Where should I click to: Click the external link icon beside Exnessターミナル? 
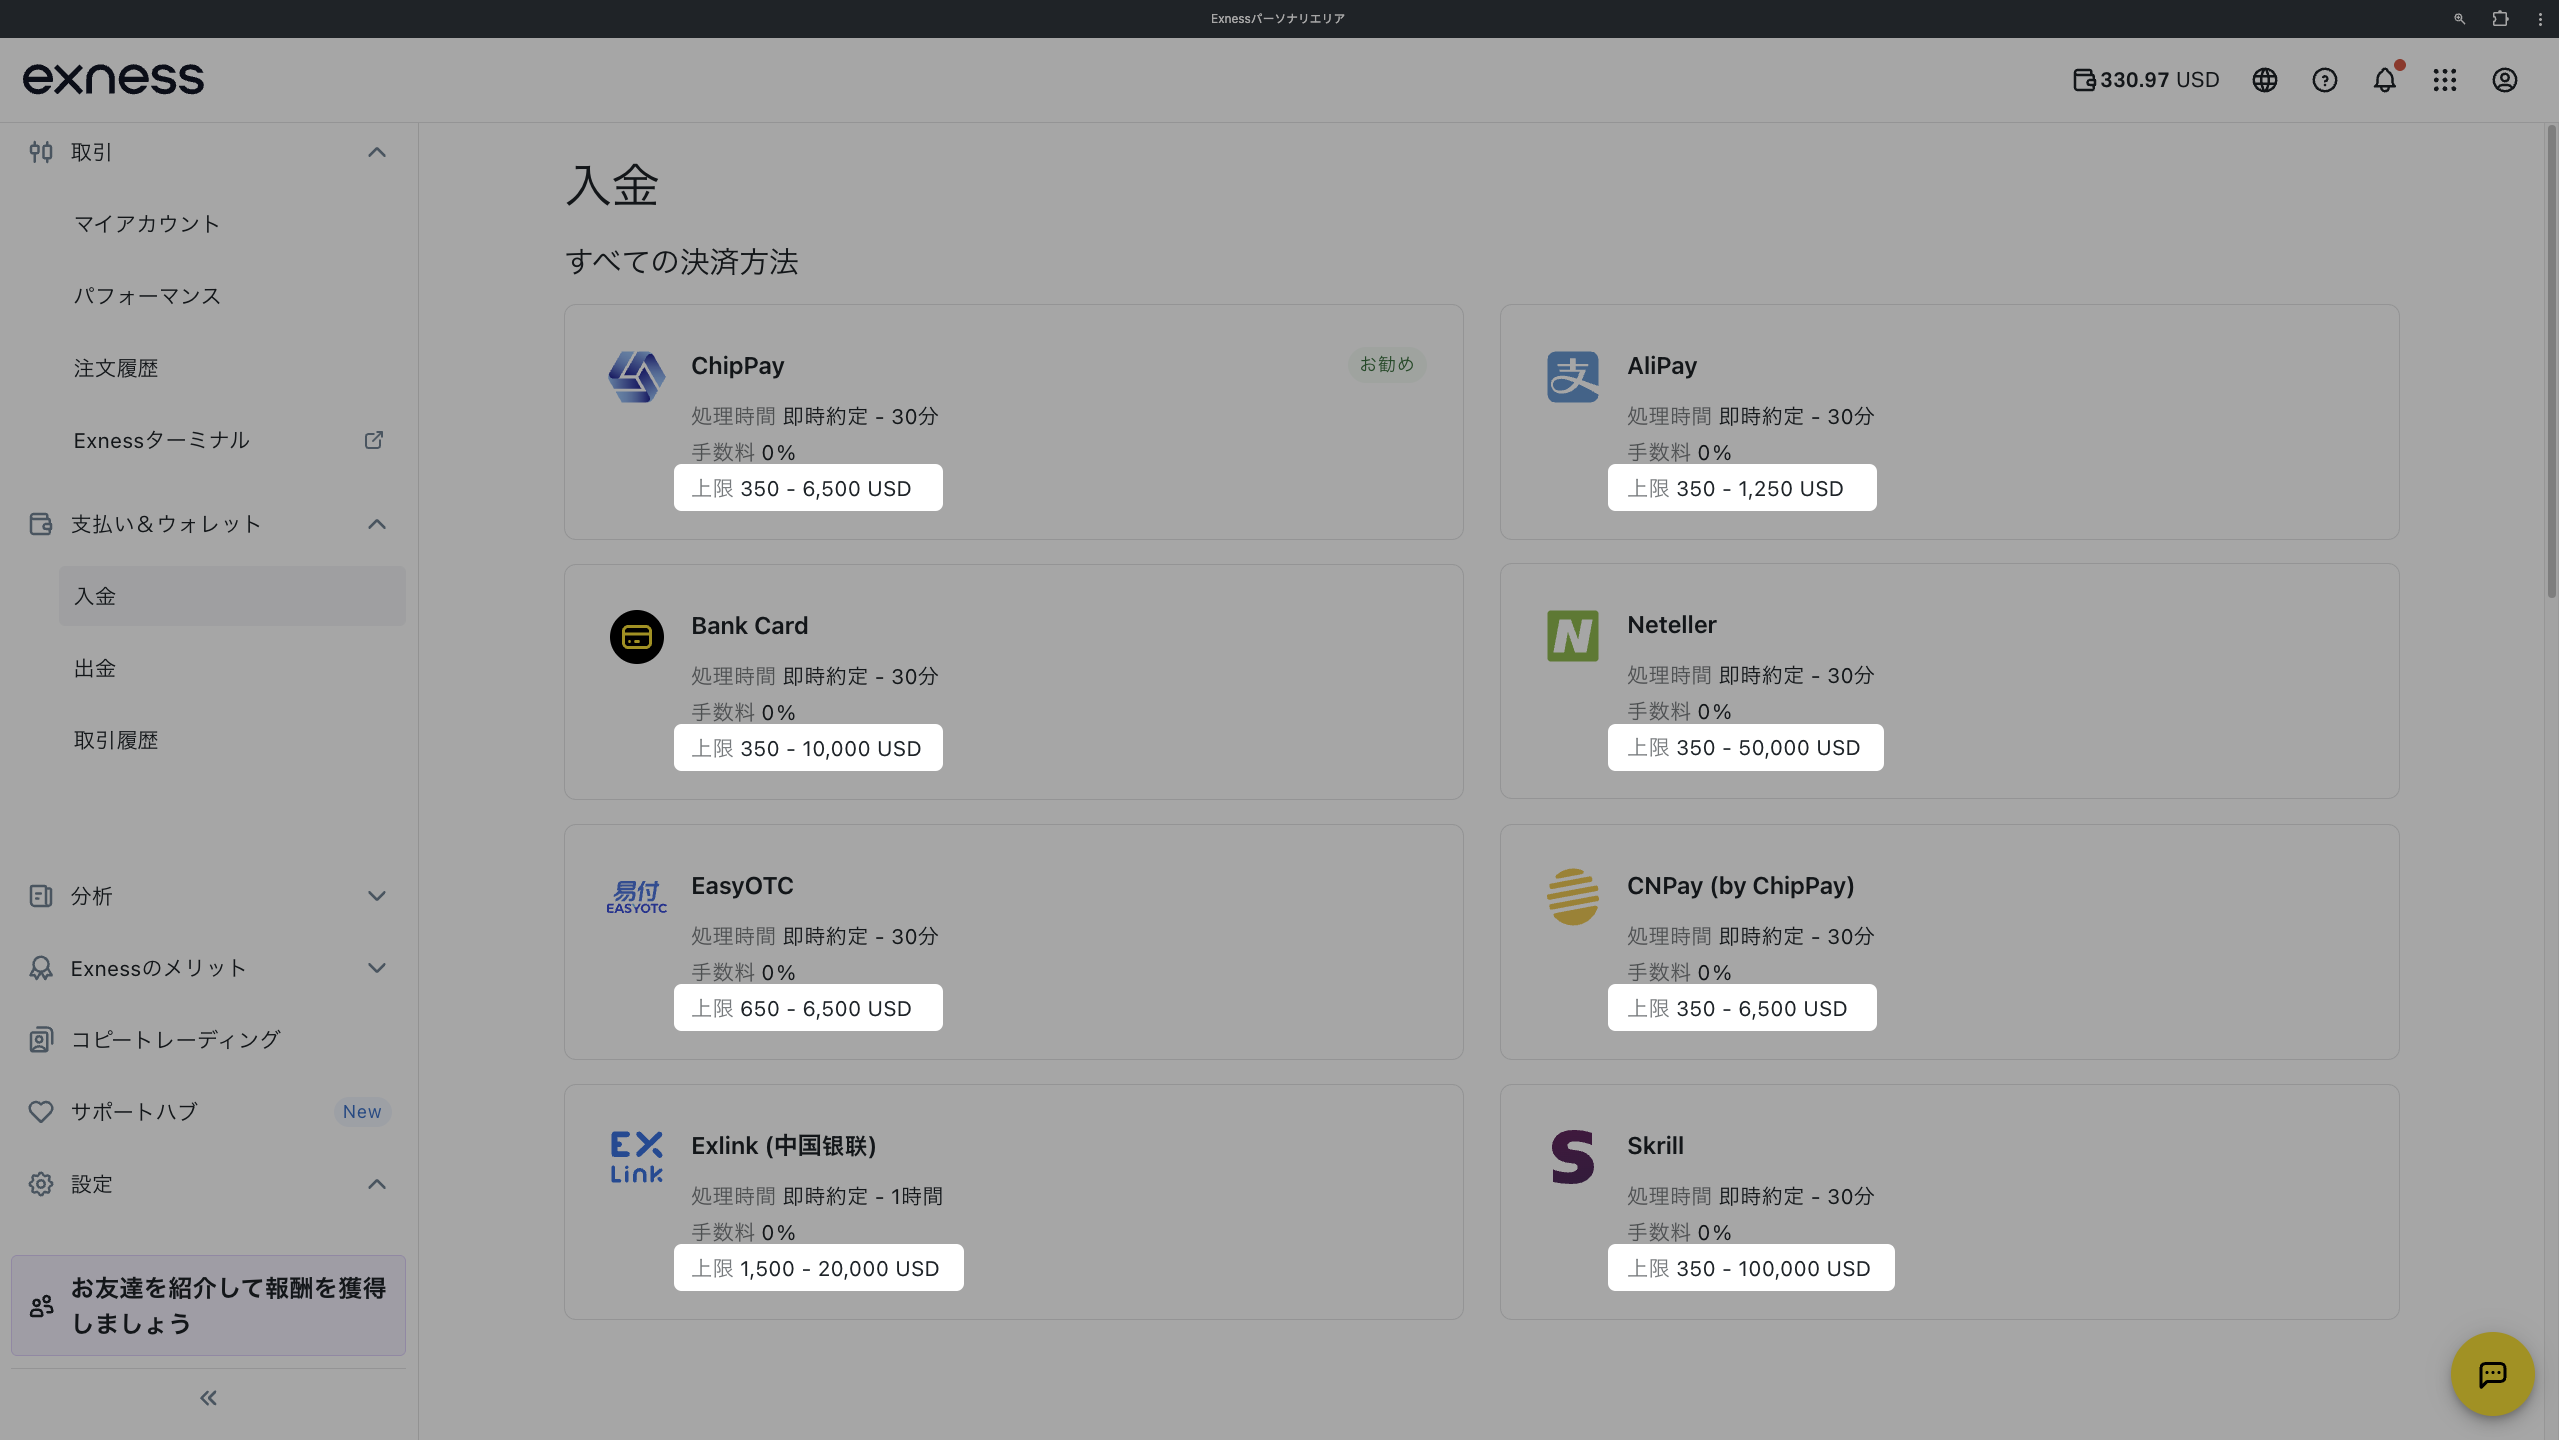(374, 440)
